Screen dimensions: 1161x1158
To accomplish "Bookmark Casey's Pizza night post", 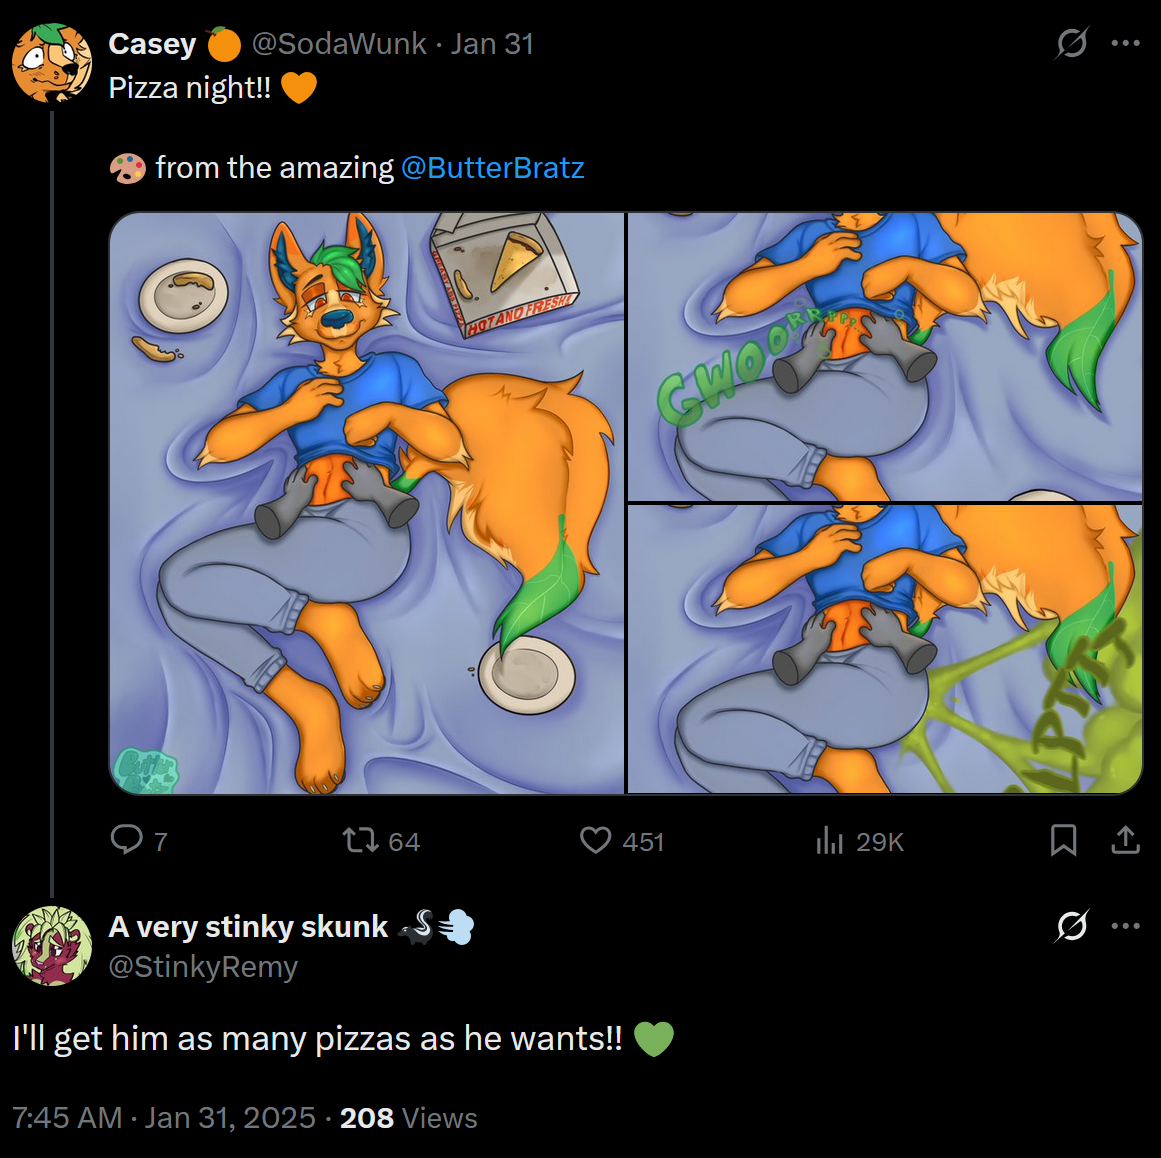I will (x=1063, y=840).
